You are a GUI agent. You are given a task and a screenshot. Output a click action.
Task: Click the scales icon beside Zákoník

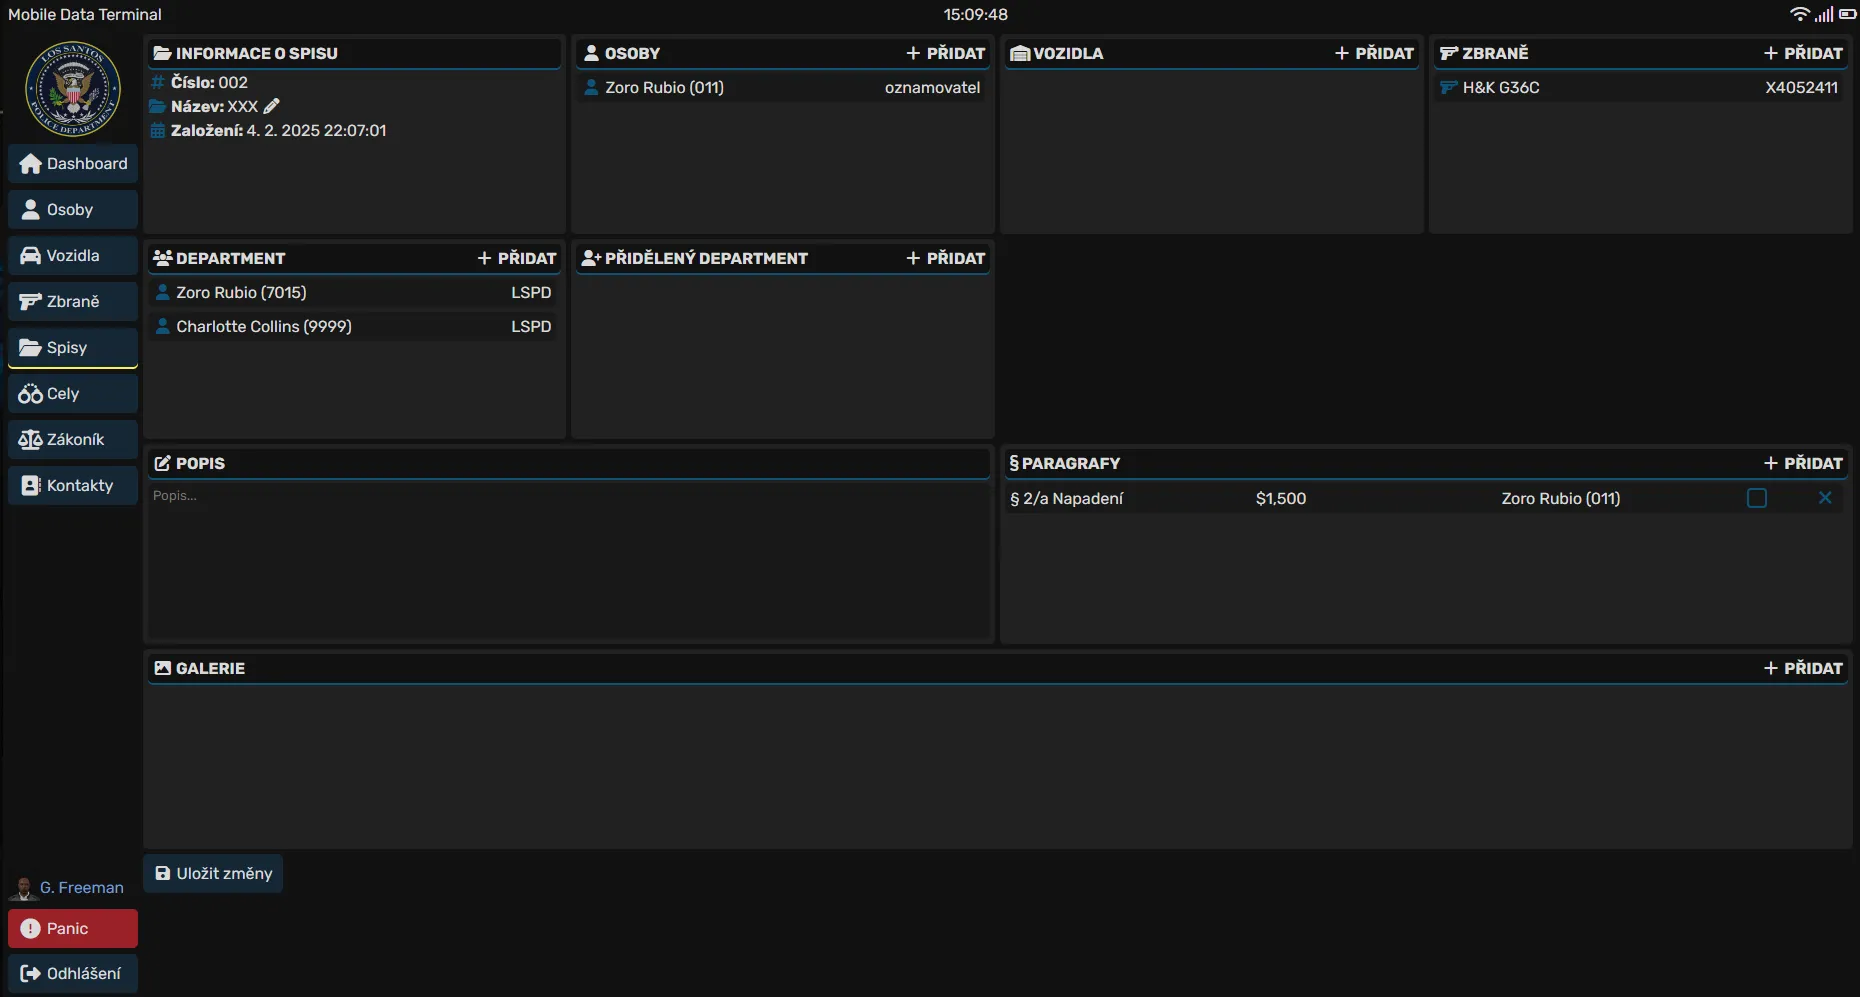pyautogui.click(x=31, y=440)
